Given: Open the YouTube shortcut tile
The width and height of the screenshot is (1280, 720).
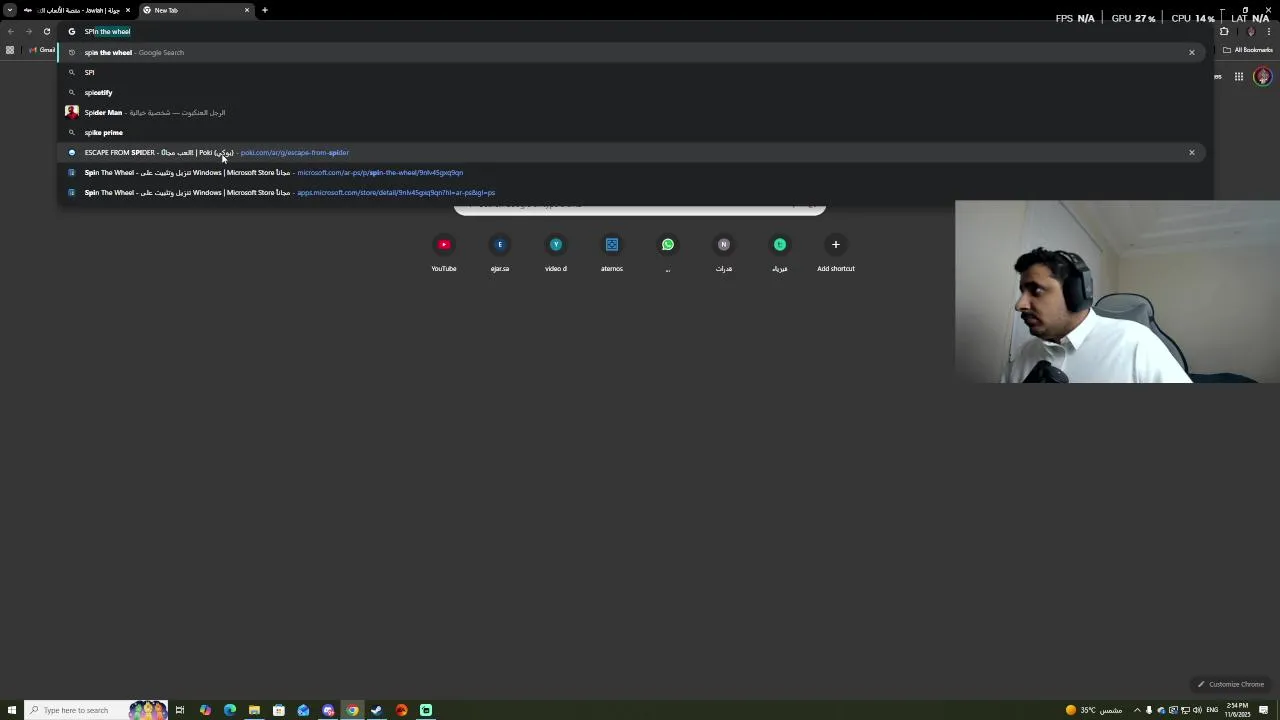Looking at the screenshot, I should pyautogui.click(x=444, y=252).
